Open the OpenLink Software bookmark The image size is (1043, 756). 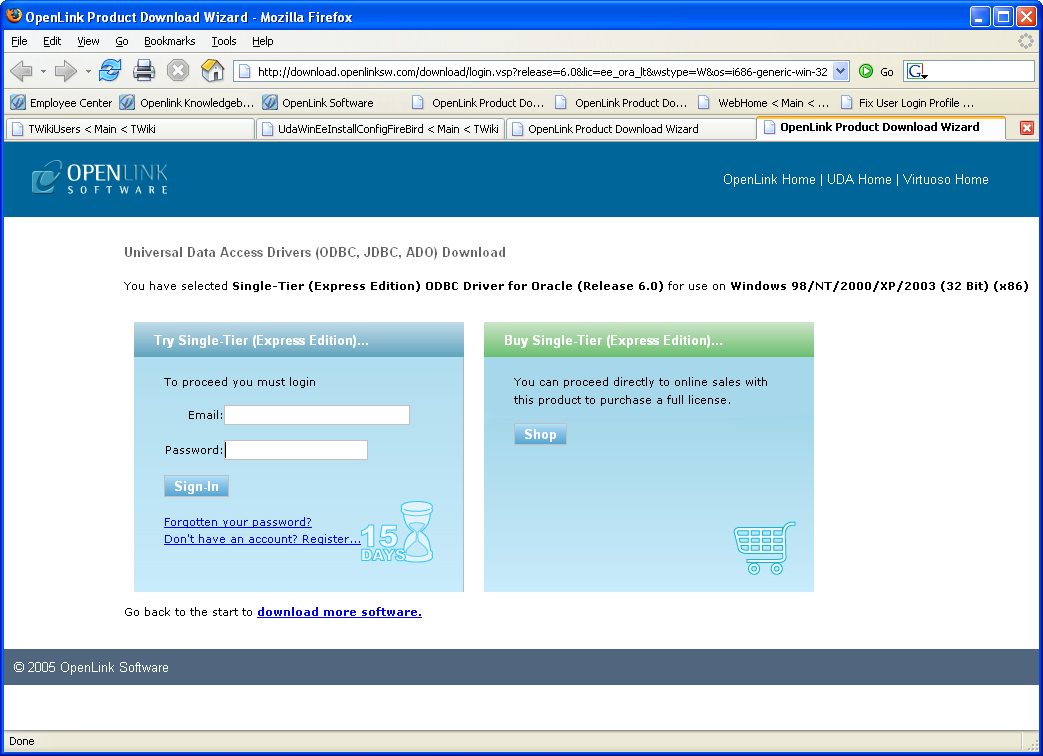tap(318, 102)
